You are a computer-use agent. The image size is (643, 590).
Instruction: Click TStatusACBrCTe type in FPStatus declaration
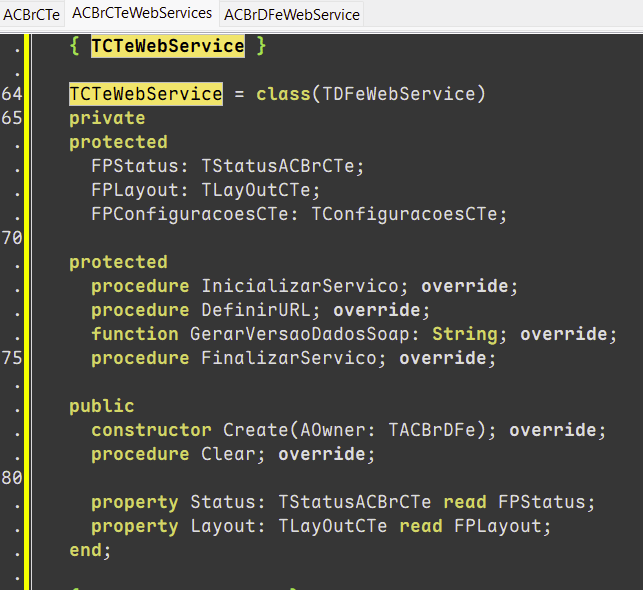pyautogui.click(x=278, y=166)
